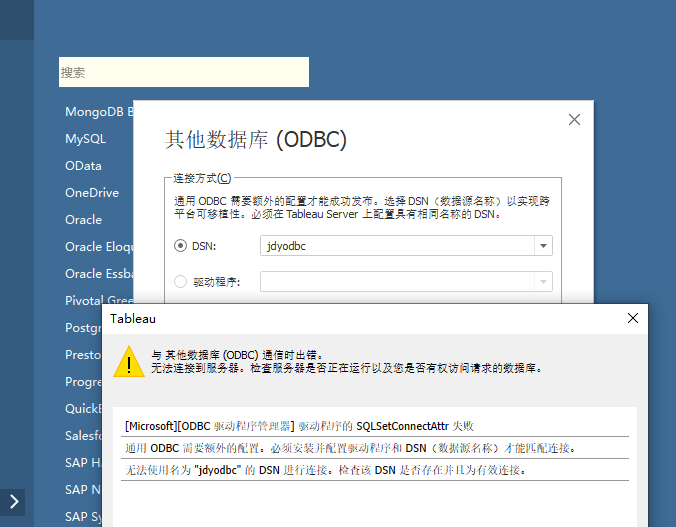Expand the left sidebar chevron

[x=13, y=502]
